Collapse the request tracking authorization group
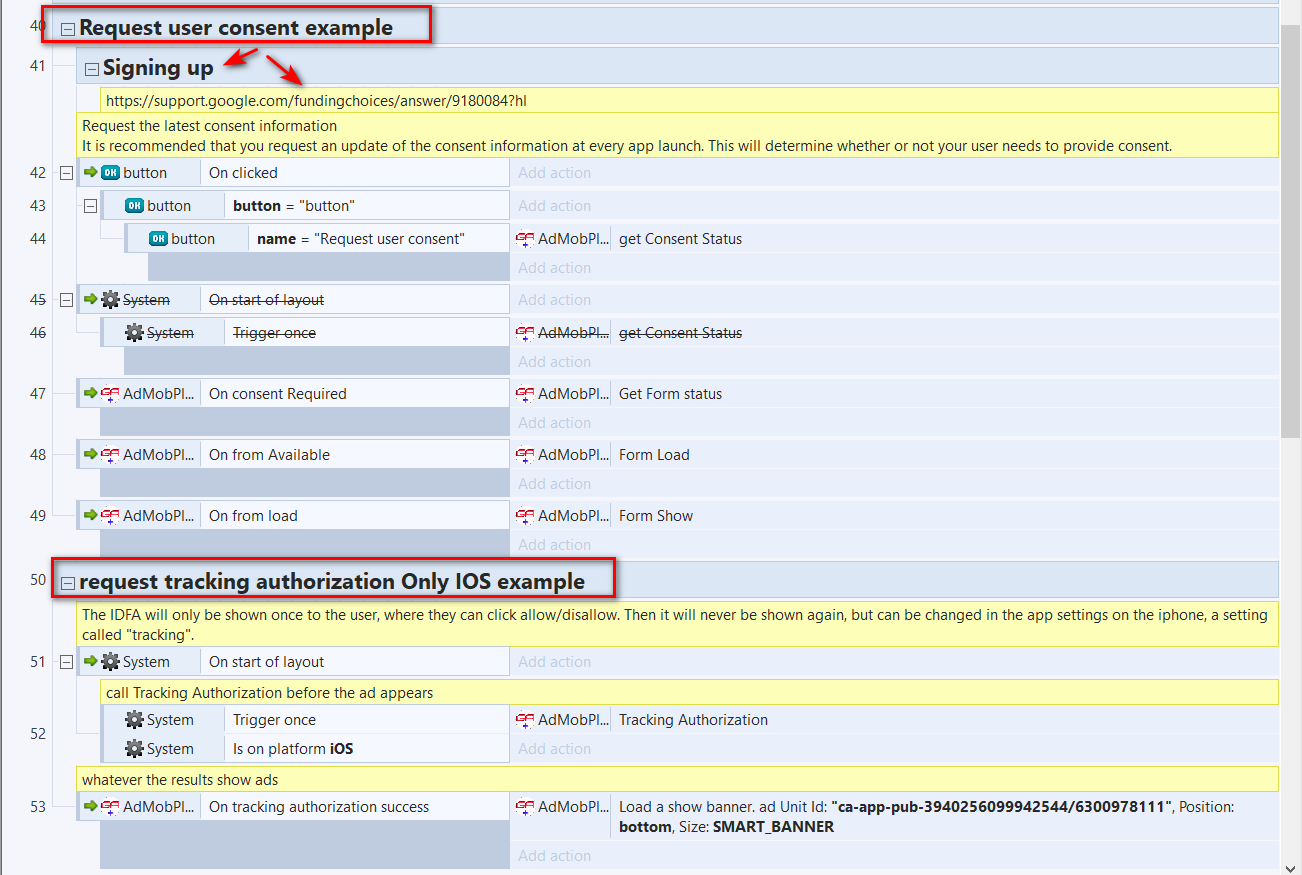 pyautogui.click(x=68, y=583)
